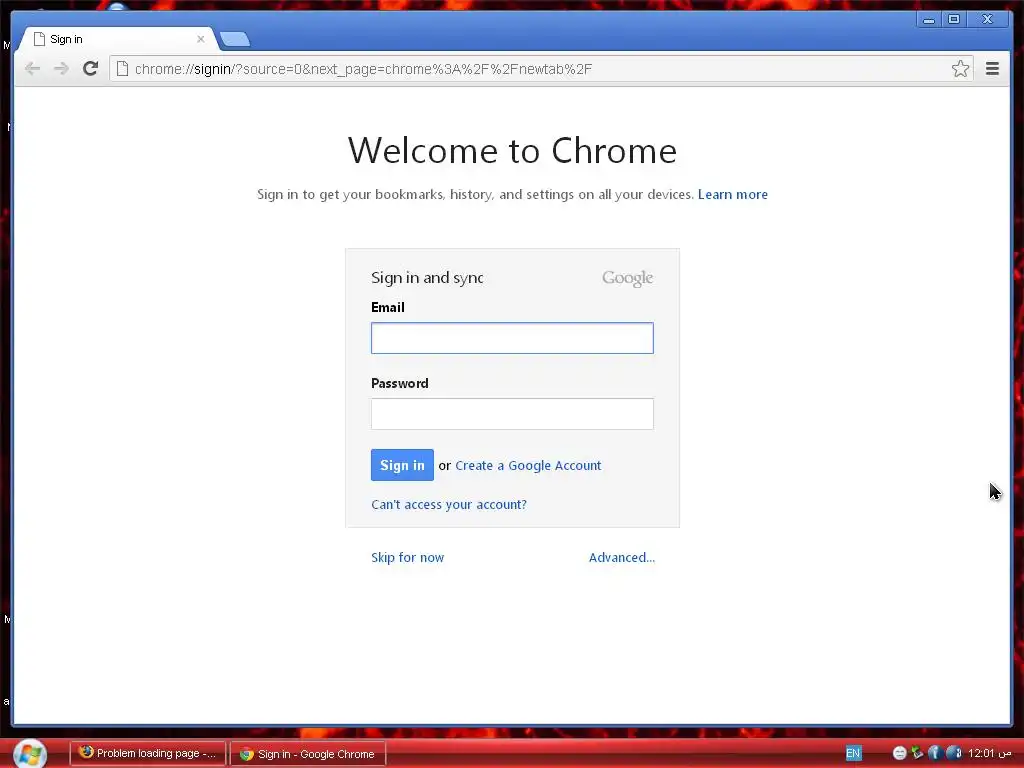
Task: Minimize the Chrome window
Action: (929, 20)
